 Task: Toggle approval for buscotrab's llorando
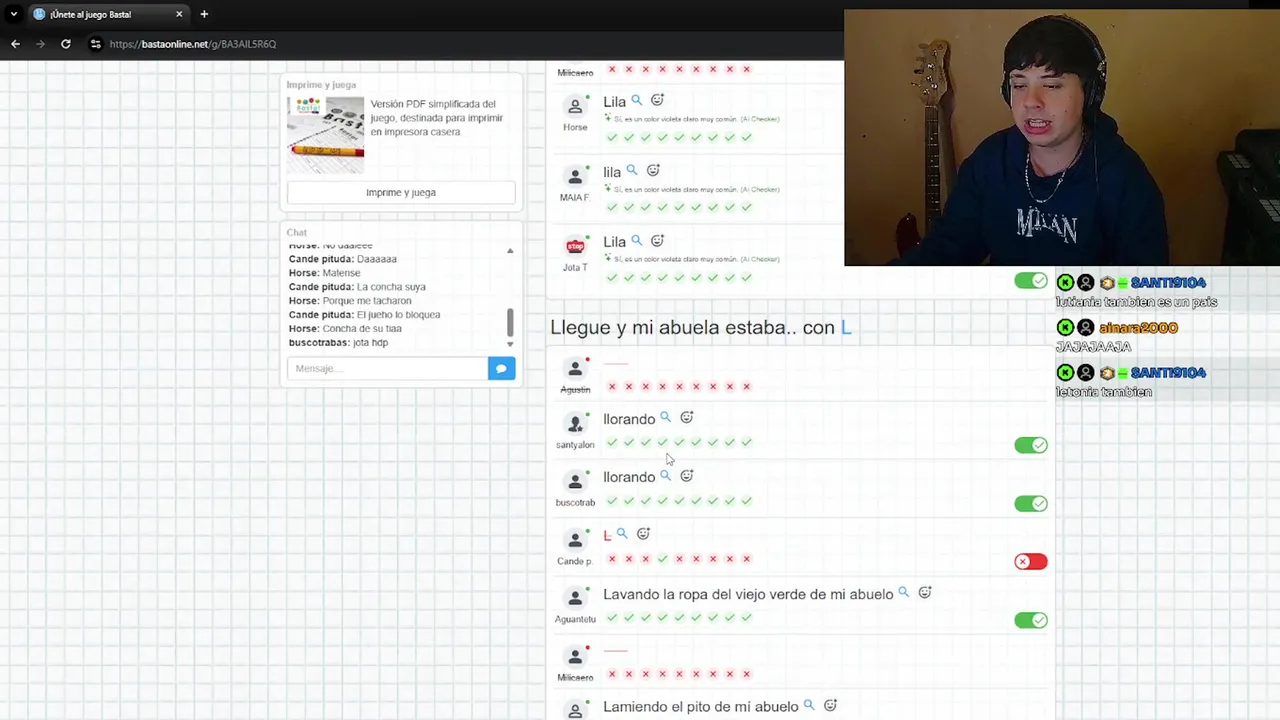[1030, 503]
